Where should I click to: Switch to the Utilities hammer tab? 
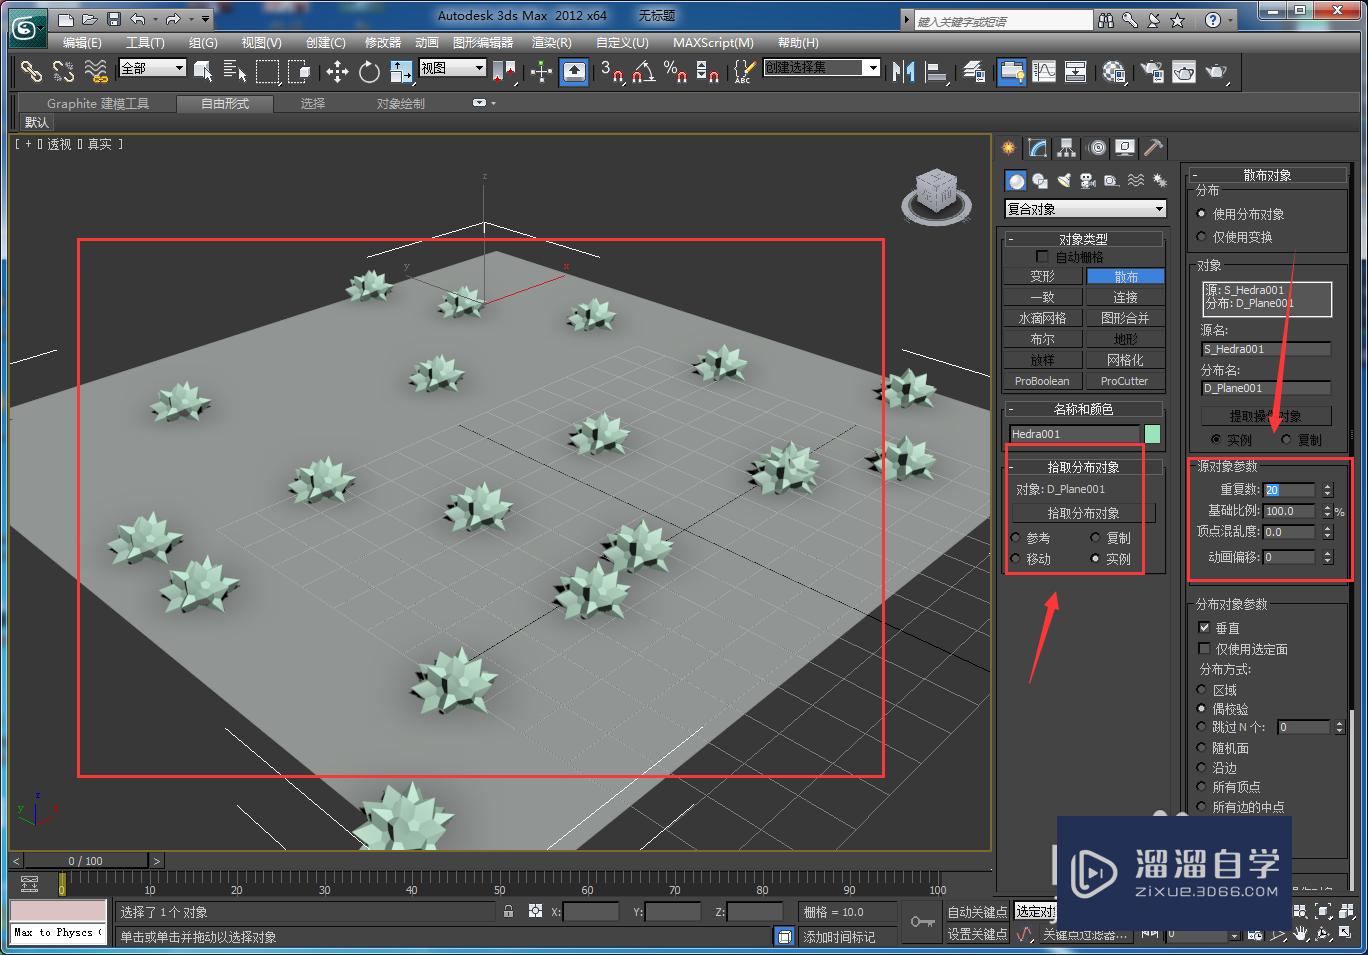1153,148
